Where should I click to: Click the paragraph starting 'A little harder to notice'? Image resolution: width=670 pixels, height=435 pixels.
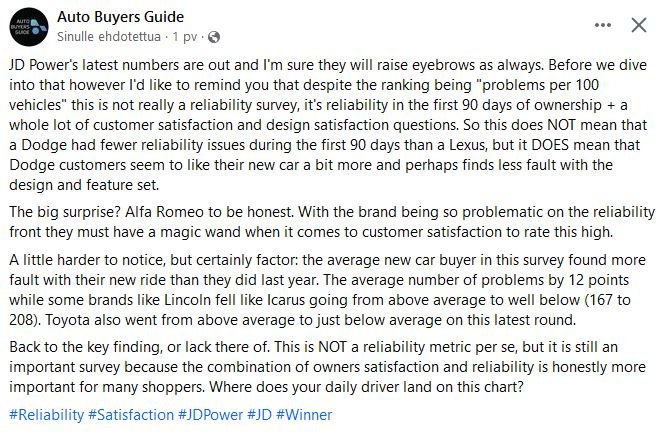point(327,290)
